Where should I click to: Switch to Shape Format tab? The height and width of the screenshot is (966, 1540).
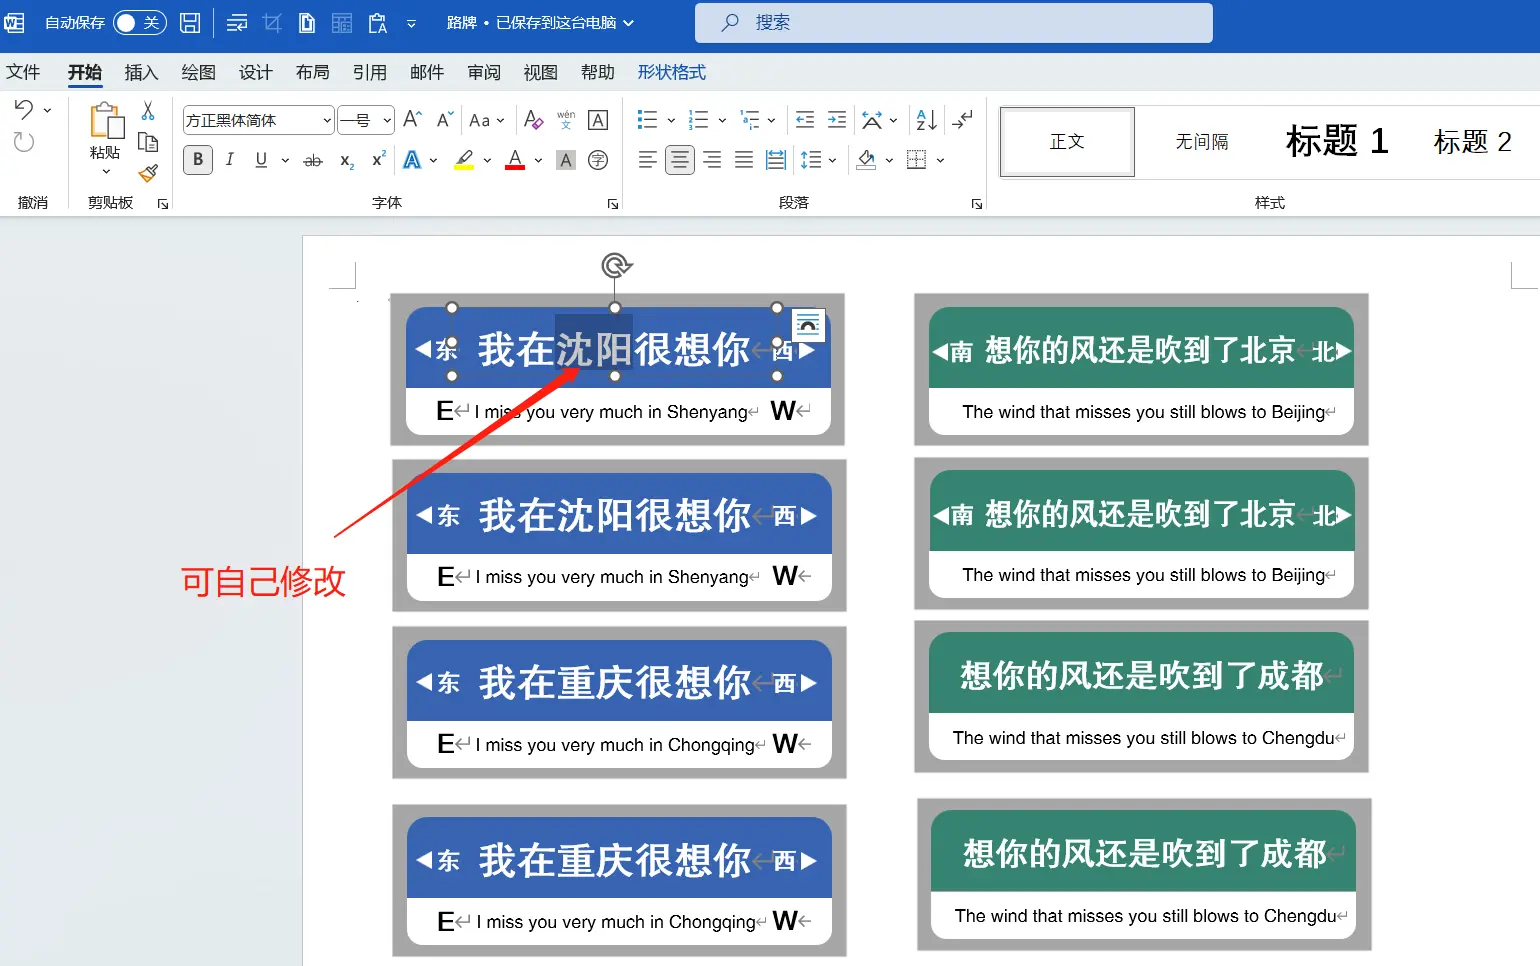tap(671, 72)
